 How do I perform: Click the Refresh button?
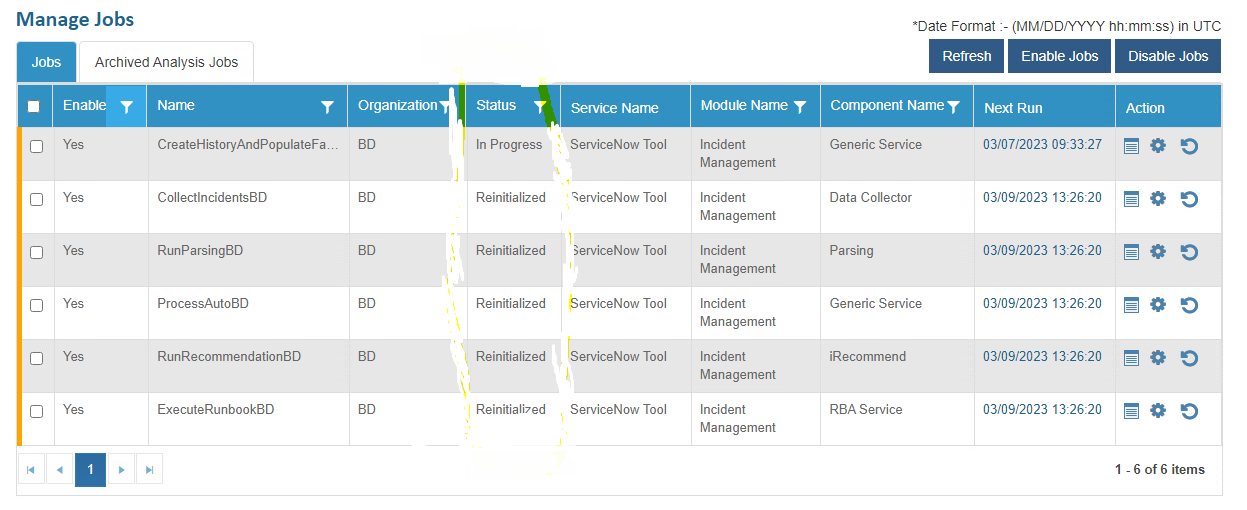coord(966,56)
